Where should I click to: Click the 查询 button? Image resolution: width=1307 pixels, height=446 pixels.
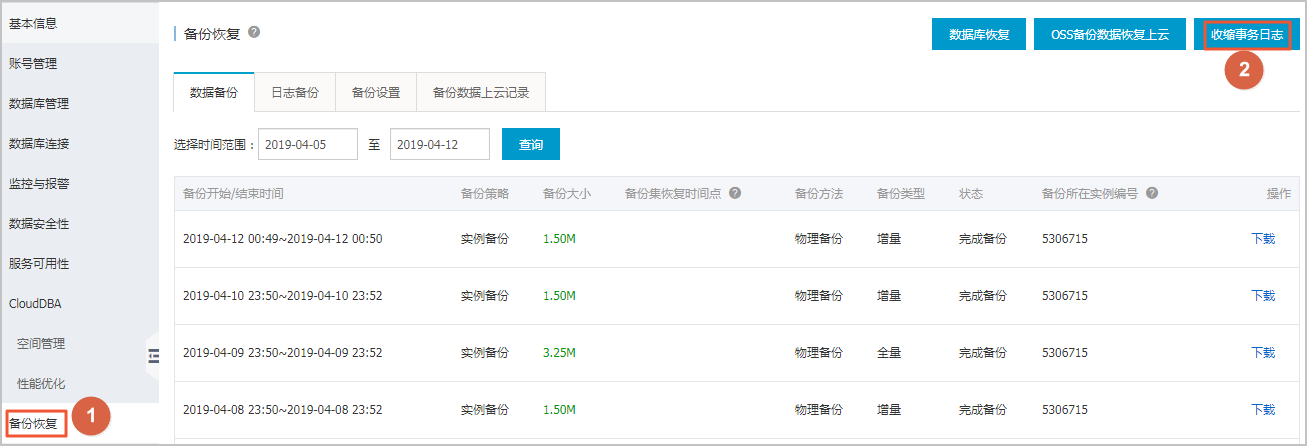pyautogui.click(x=531, y=144)
